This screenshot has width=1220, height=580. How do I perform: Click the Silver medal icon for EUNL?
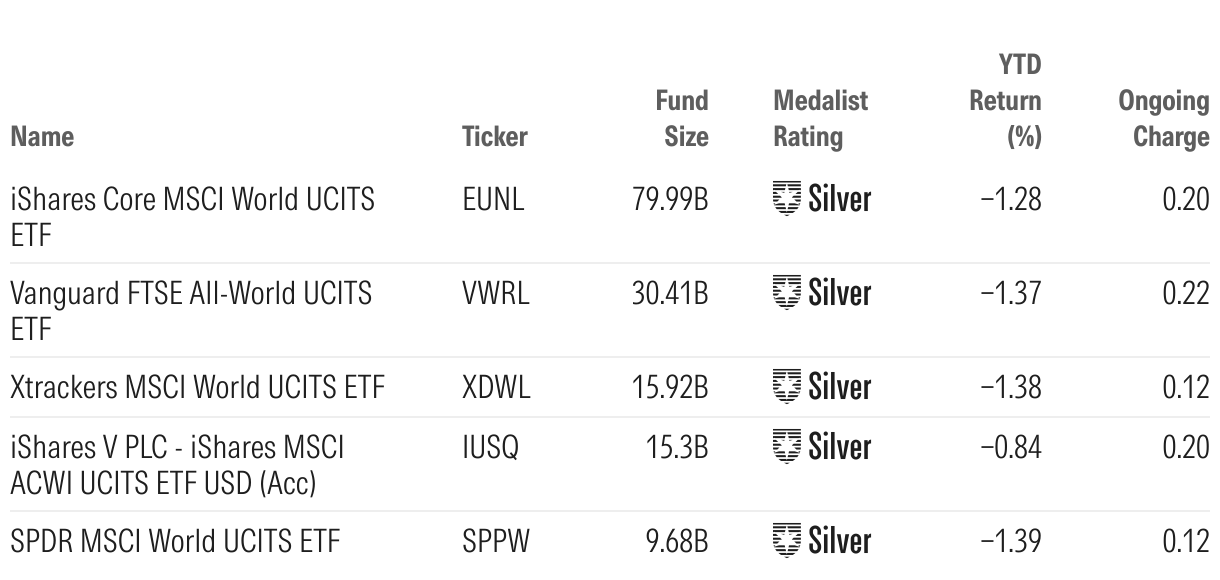(787, 200)
